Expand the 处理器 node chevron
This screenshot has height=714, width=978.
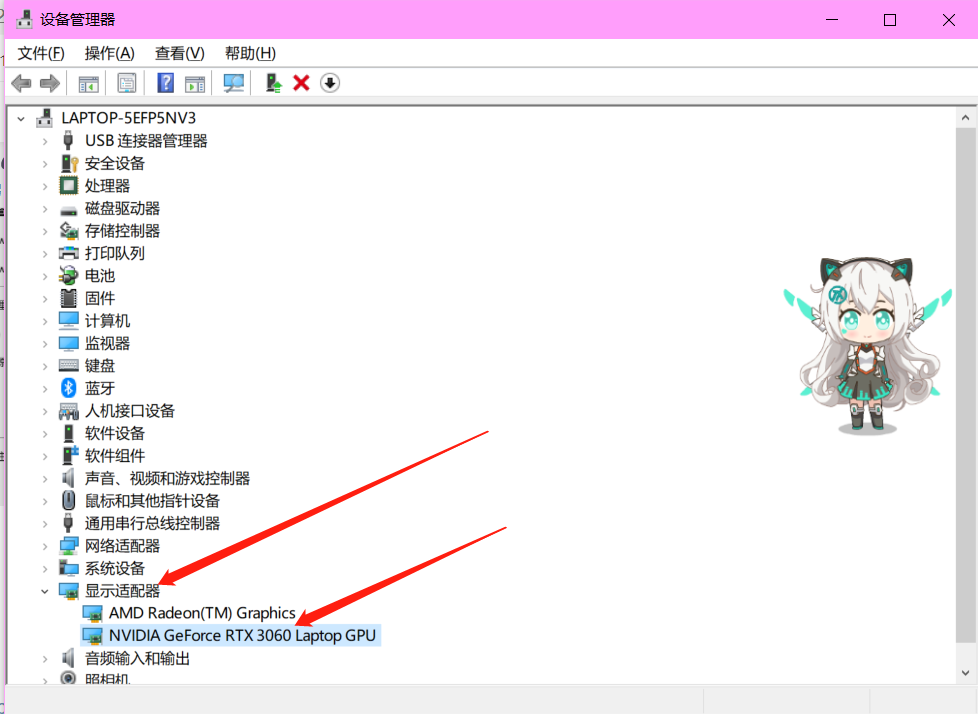(x=45, y=186)
